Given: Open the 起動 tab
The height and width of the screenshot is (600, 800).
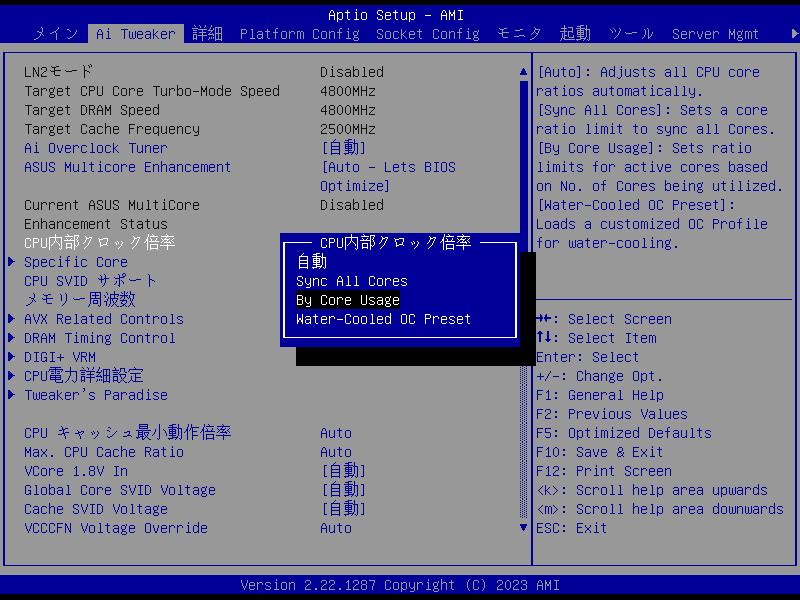Looking at the screenshot, I should coord(575,34).
